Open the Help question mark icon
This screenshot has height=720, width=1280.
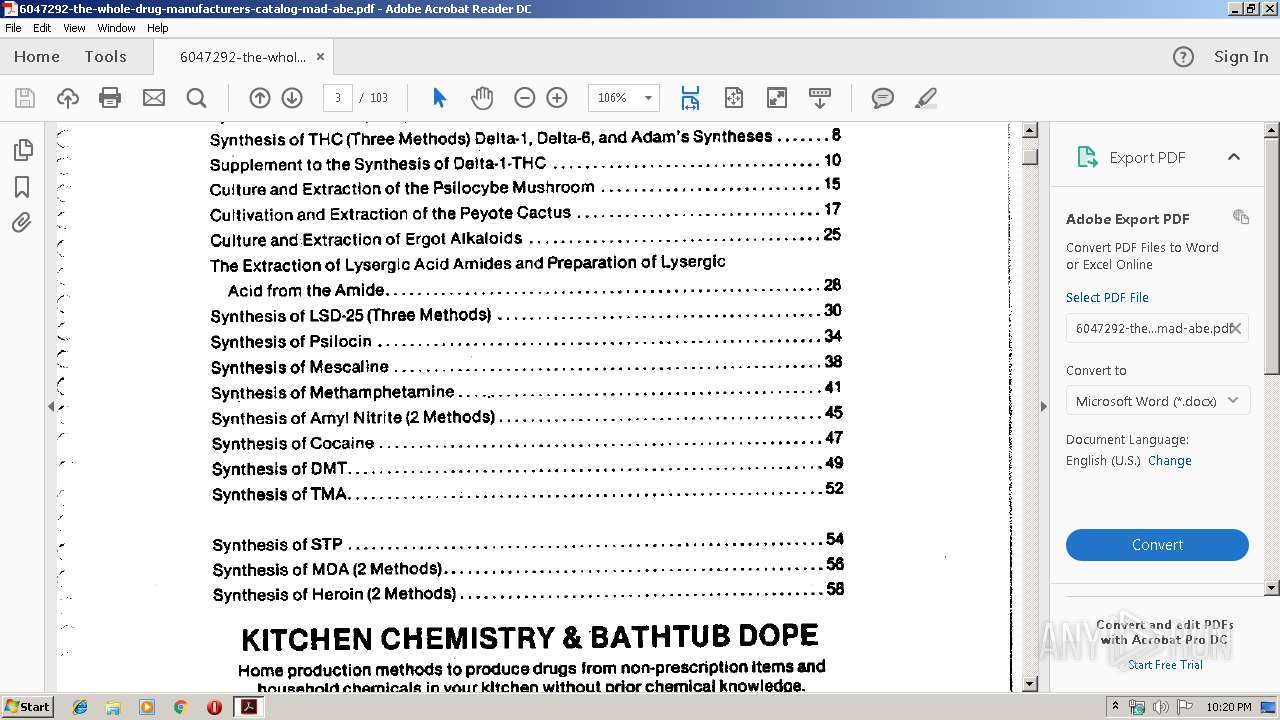(x=1183, y=57)
